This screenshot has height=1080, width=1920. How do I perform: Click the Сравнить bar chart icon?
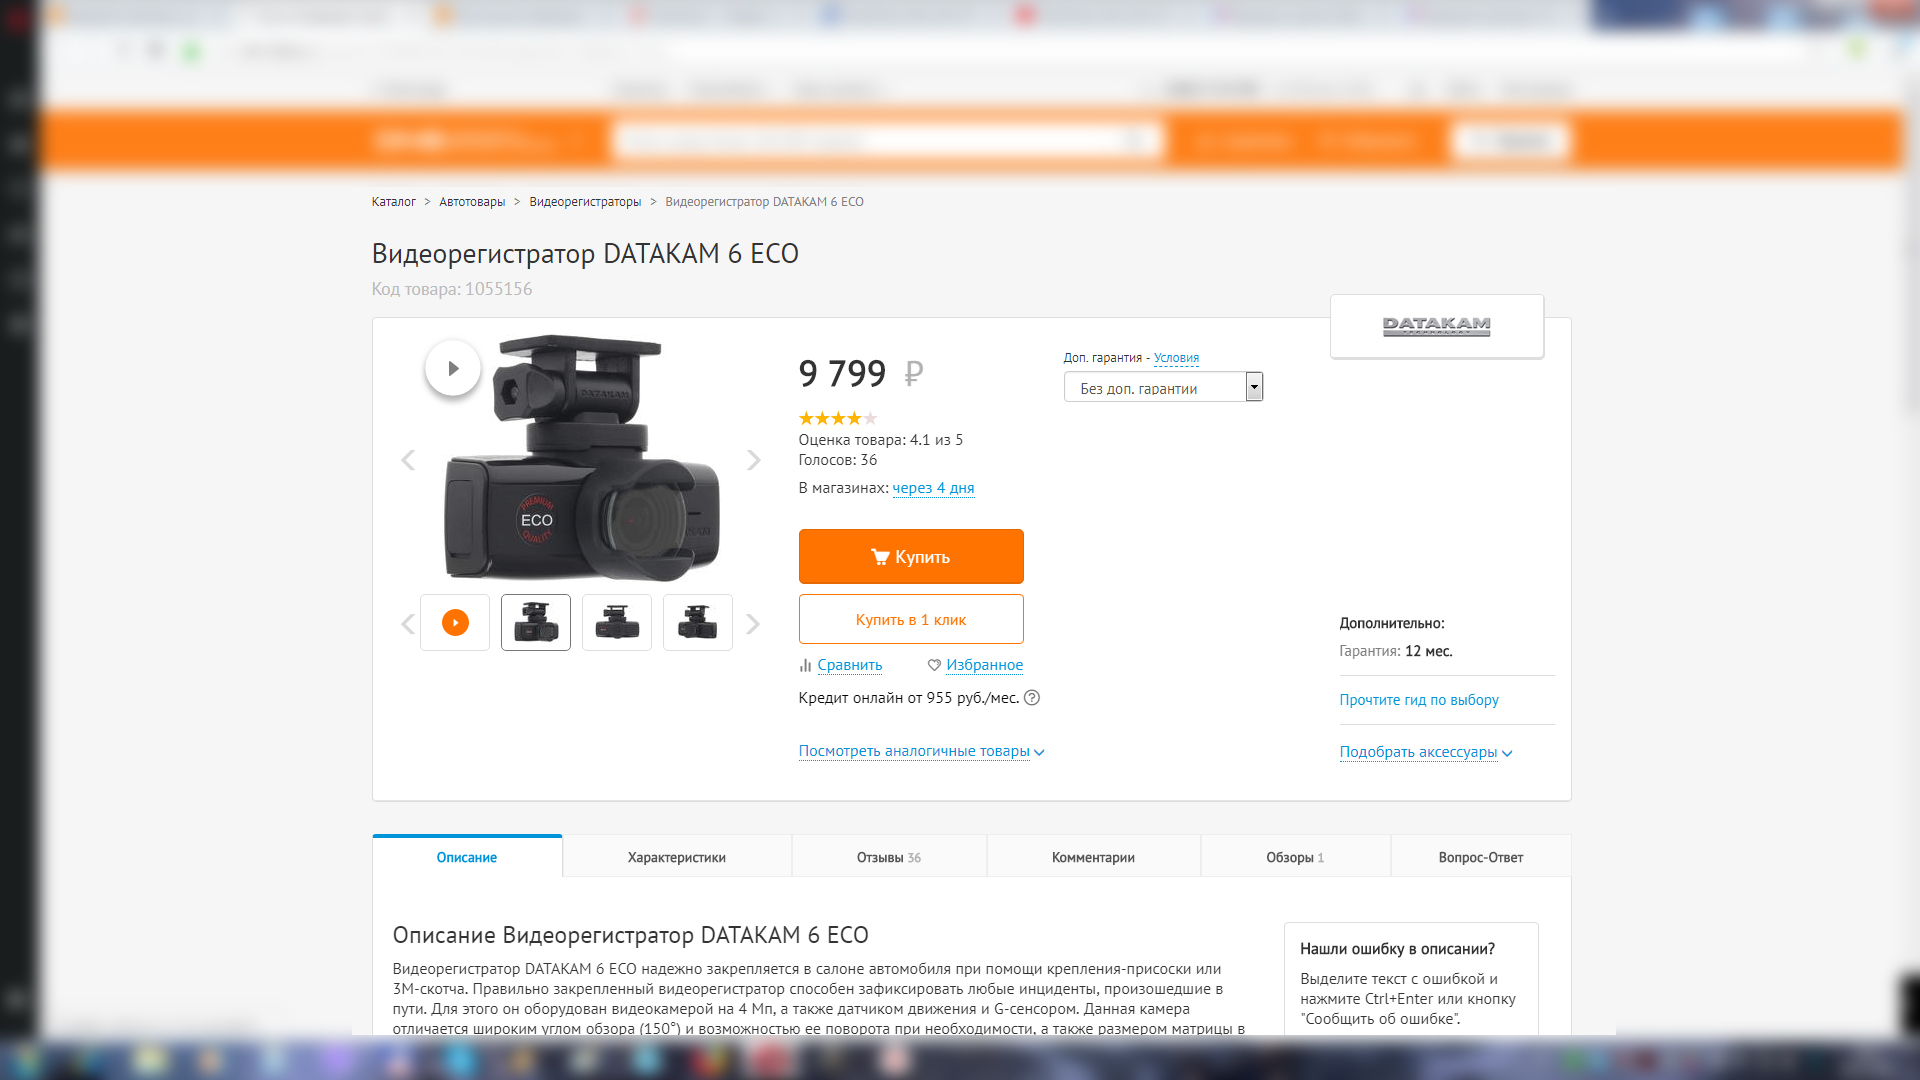[805, 665]
